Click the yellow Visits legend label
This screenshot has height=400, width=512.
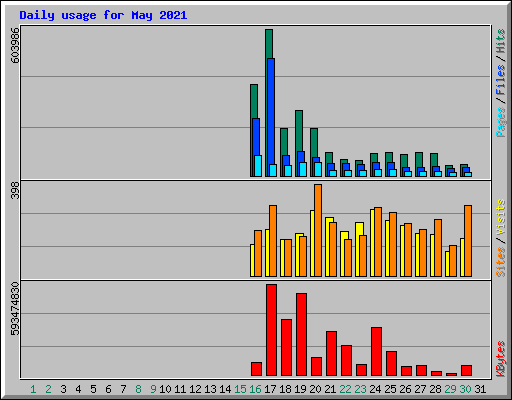(500, 217)
